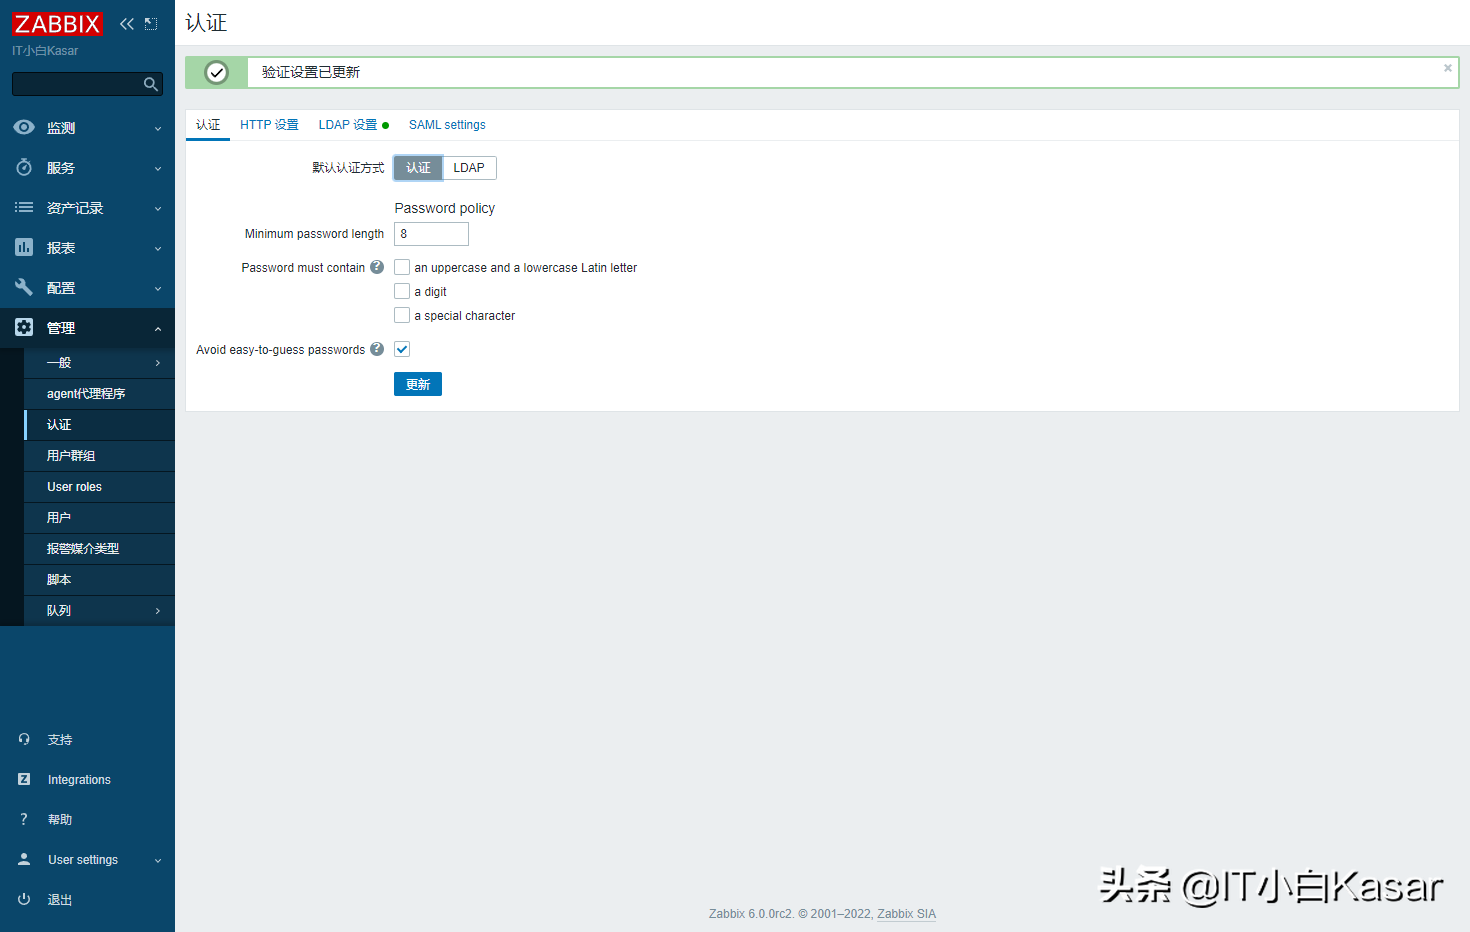Click the stopwatch icon for 服务
The width and height of the screenshot is (1470, 932).
[24, 167]
